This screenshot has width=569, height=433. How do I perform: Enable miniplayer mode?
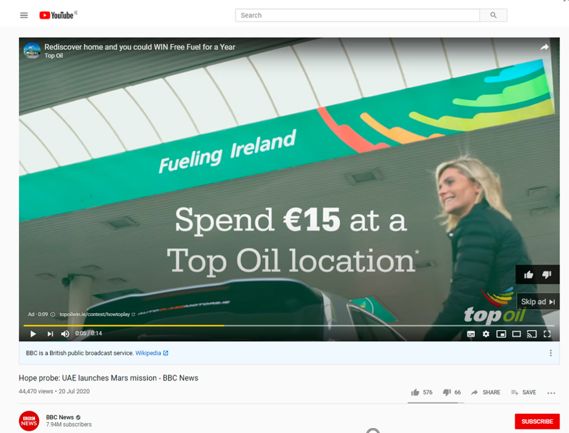tap(501, 334)
